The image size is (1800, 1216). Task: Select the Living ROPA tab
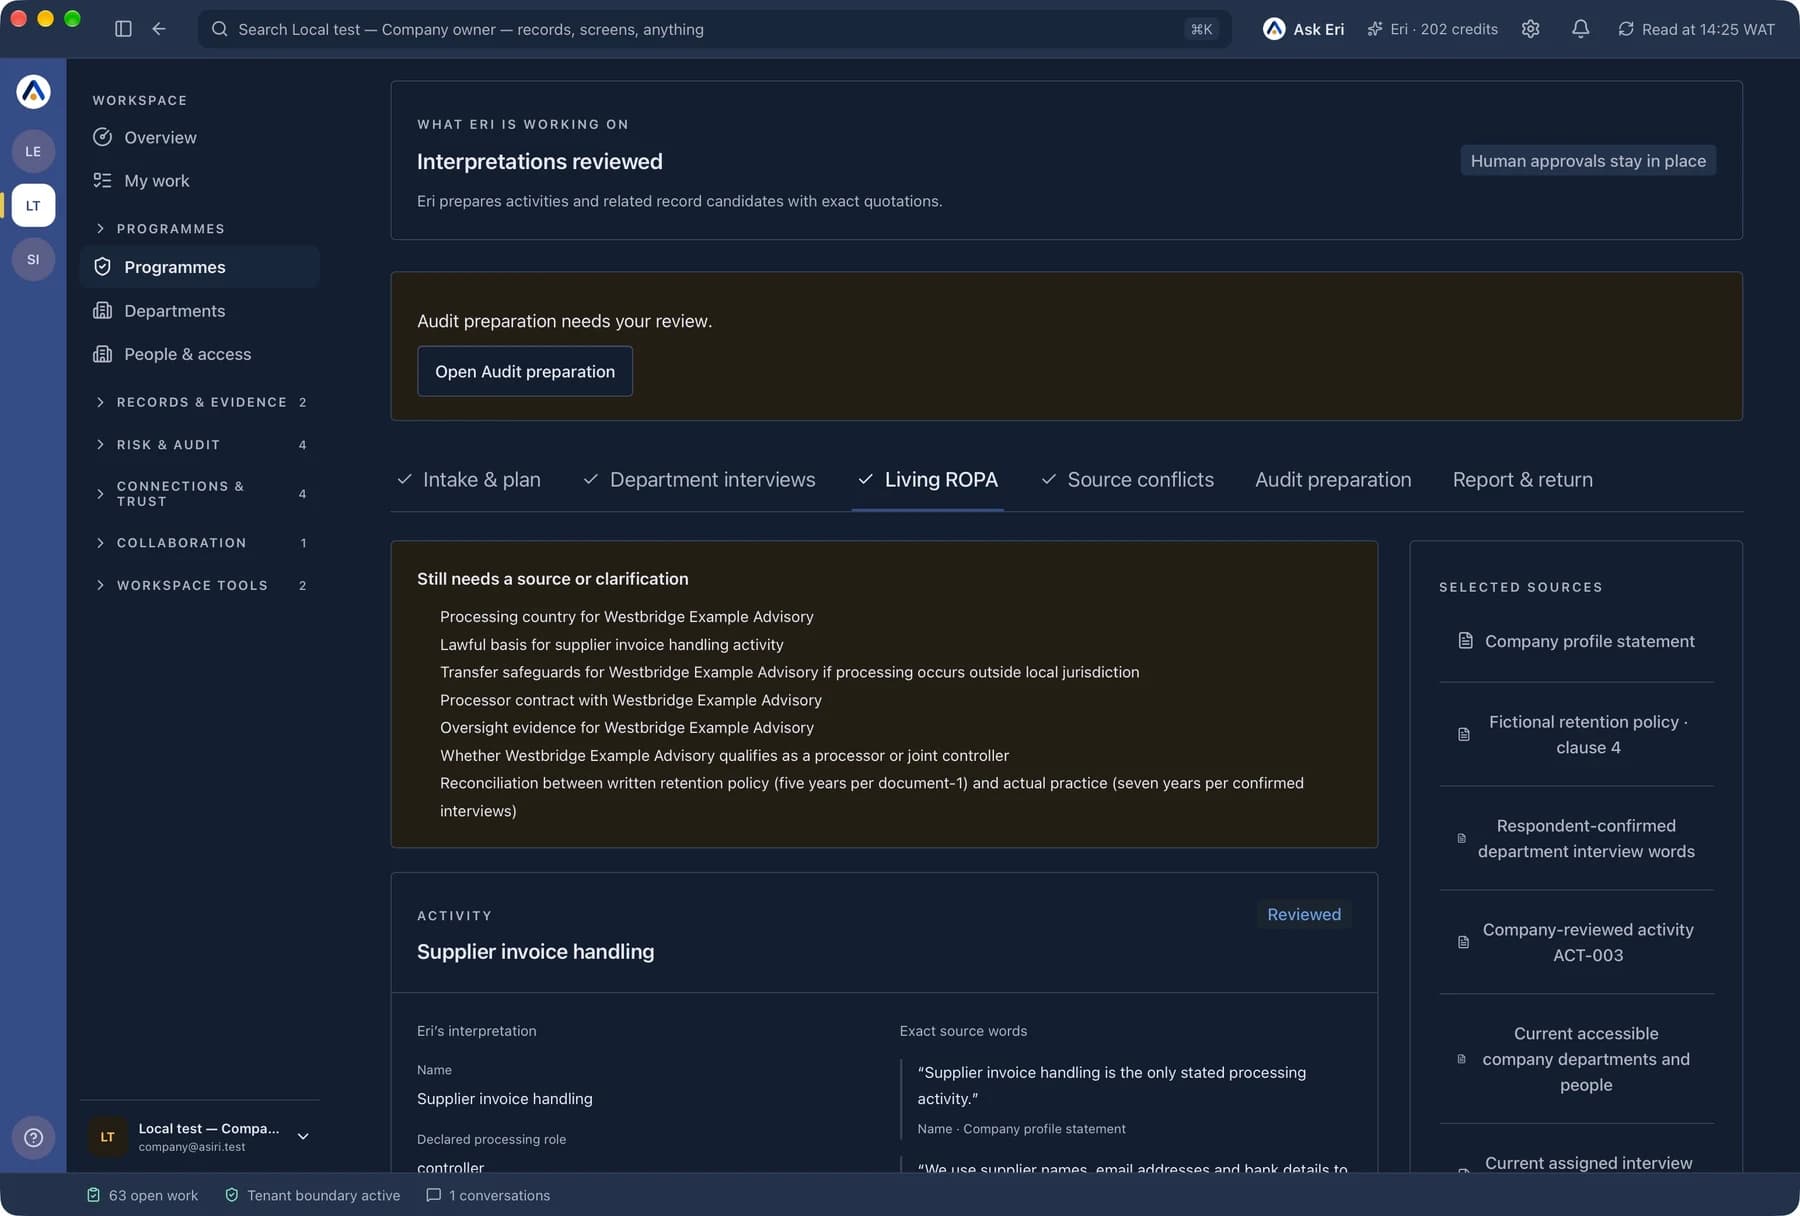point(928,480)
